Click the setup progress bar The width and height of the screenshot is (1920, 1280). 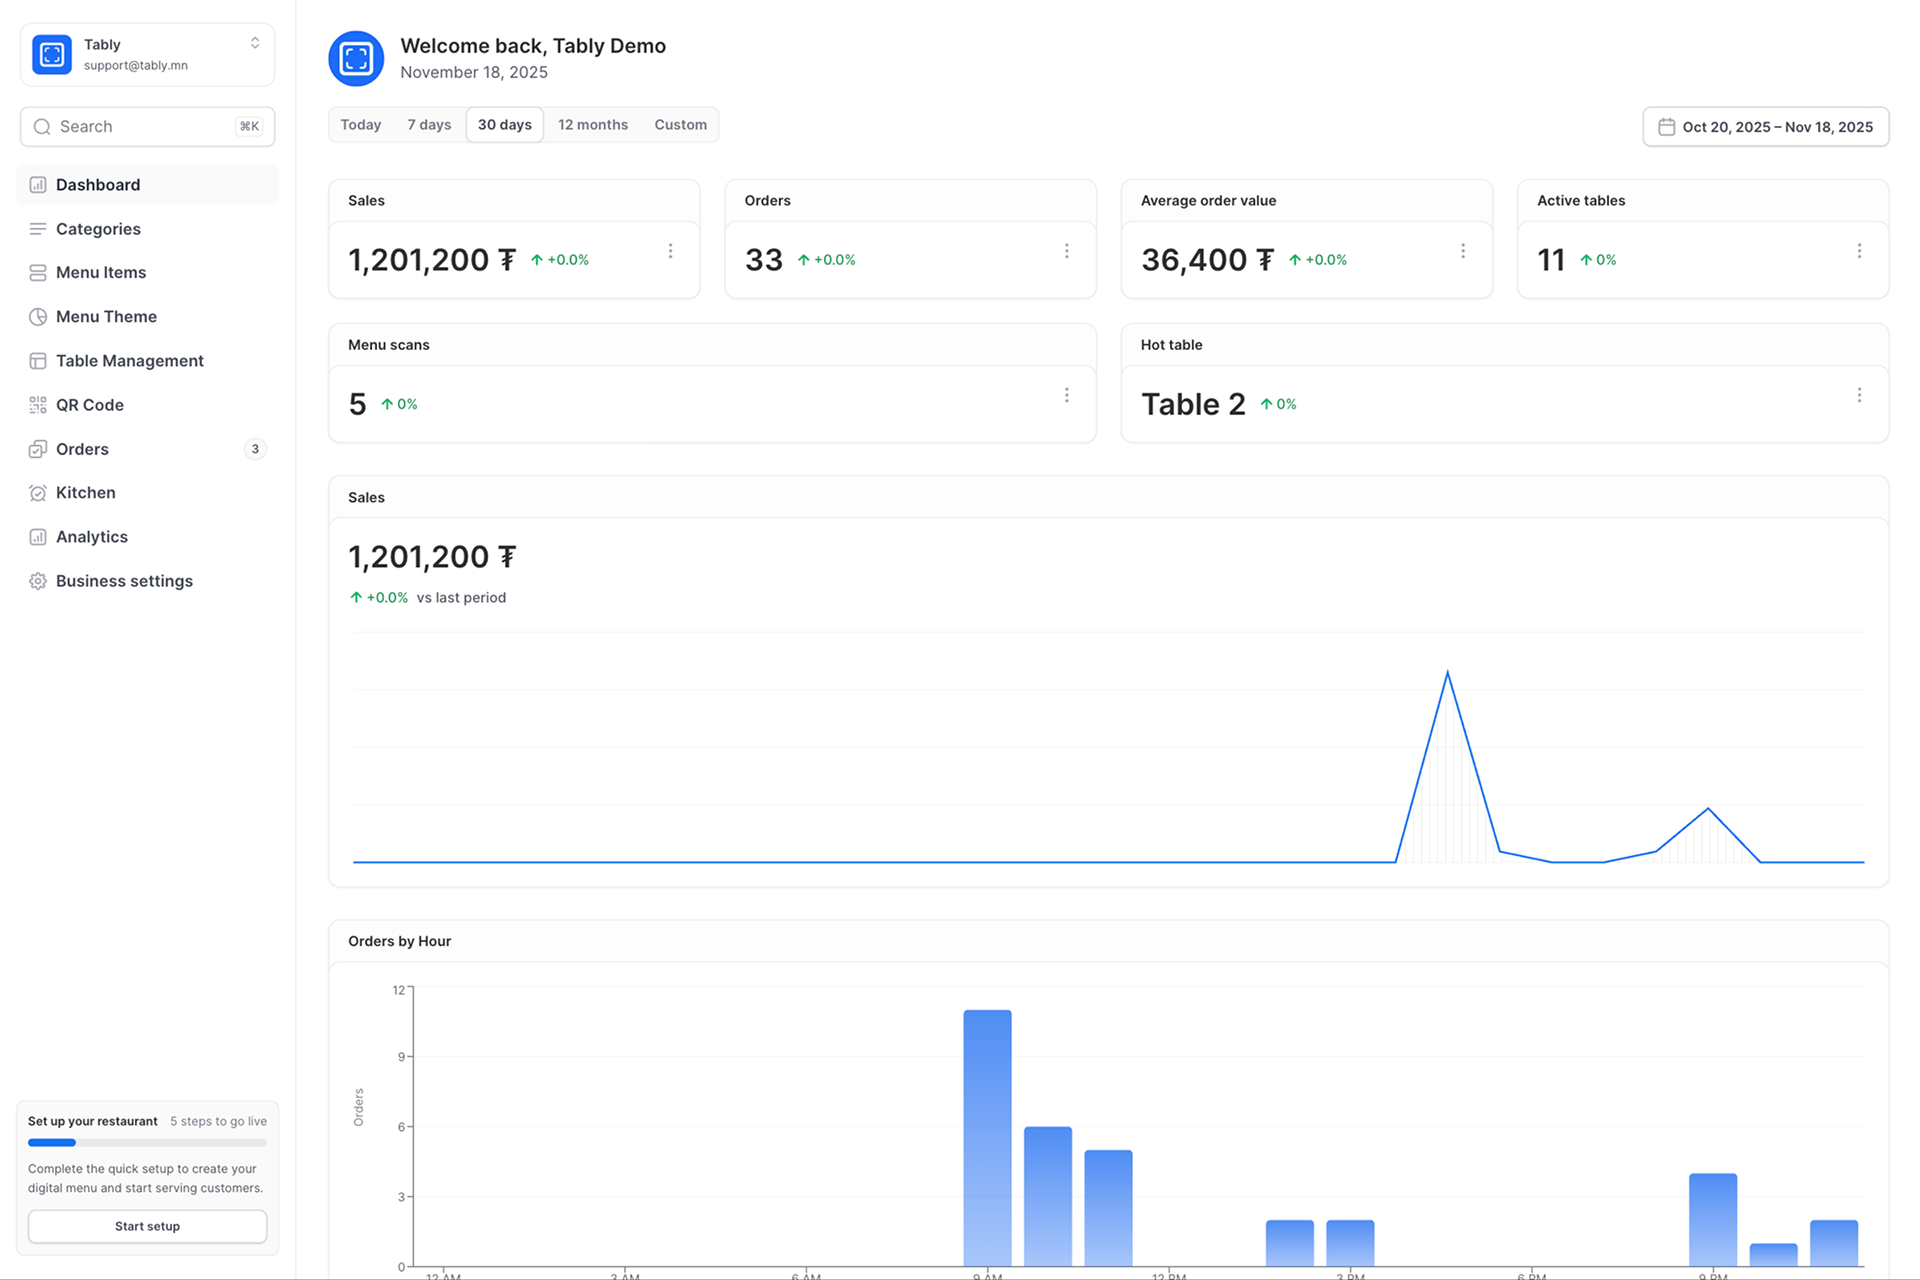(x=147, y=1142)
